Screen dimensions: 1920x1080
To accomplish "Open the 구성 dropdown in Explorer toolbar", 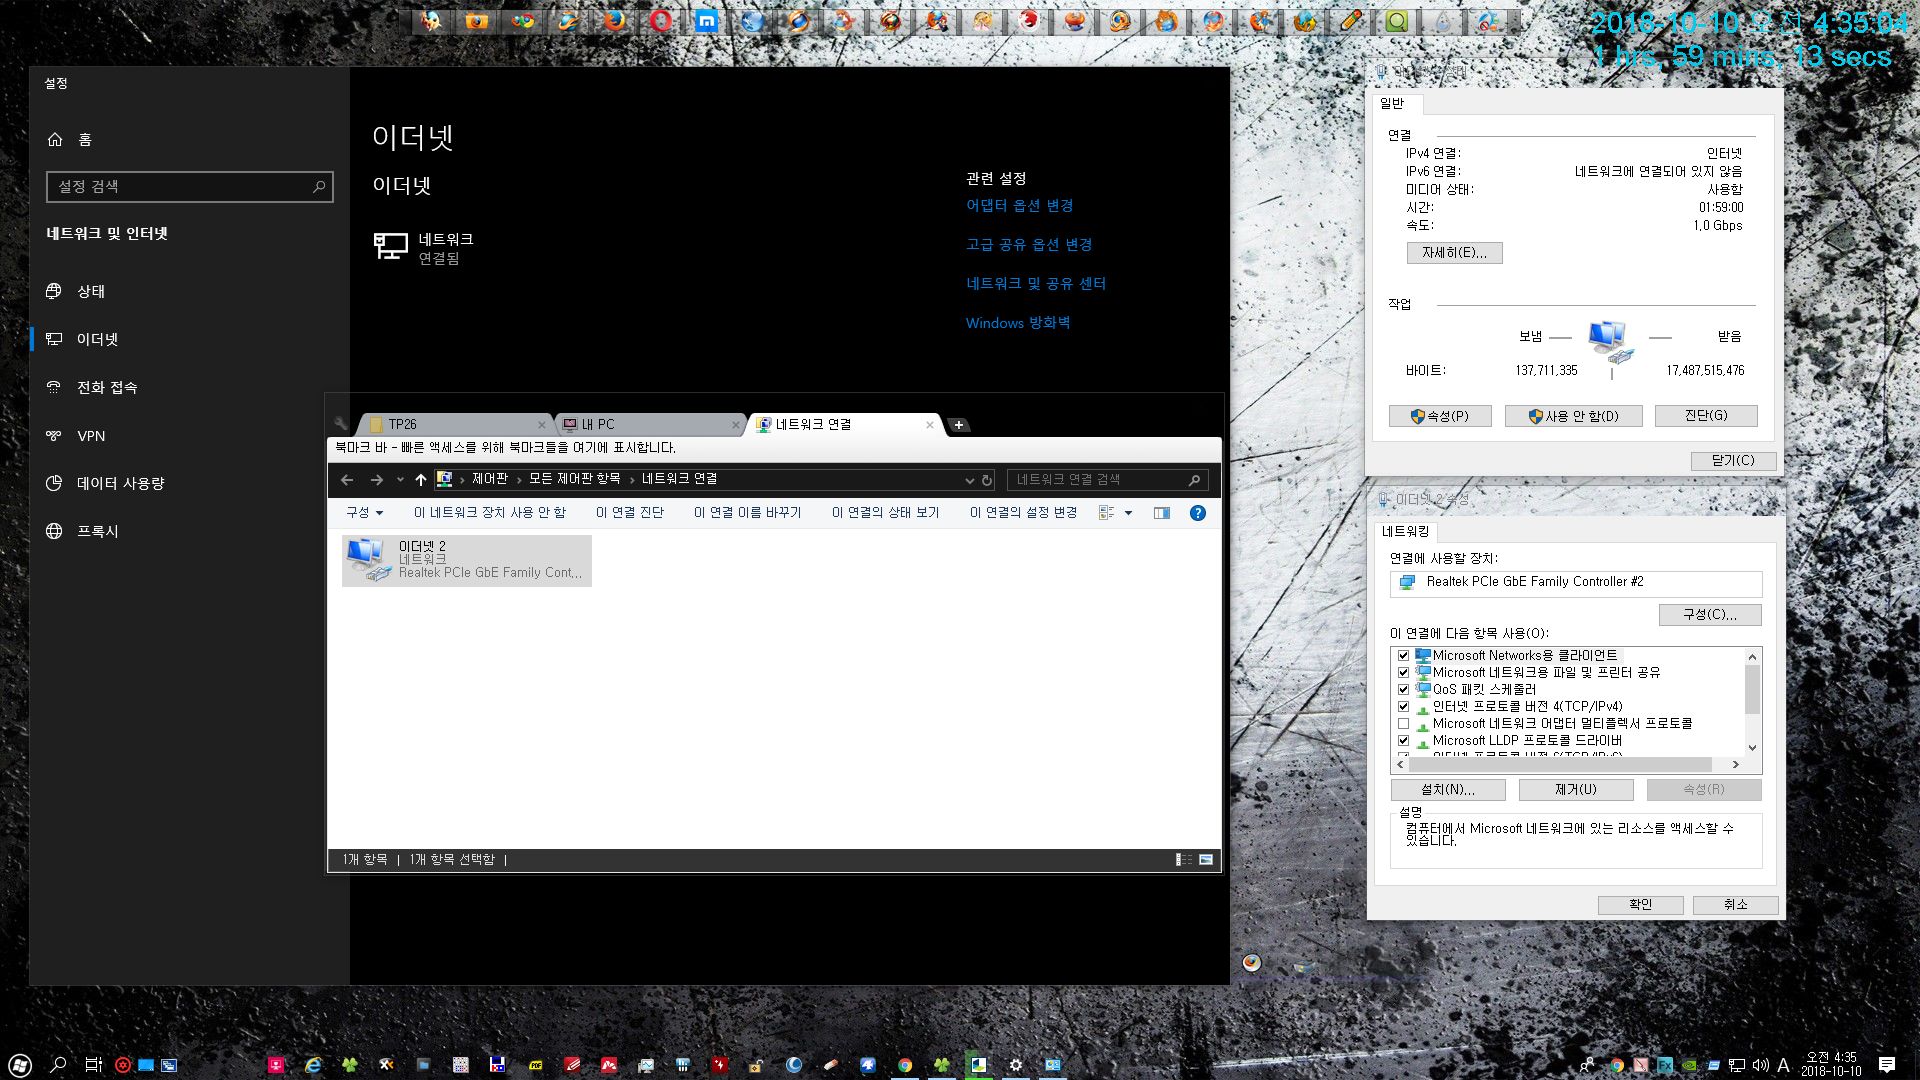I will tap(364, 513).
